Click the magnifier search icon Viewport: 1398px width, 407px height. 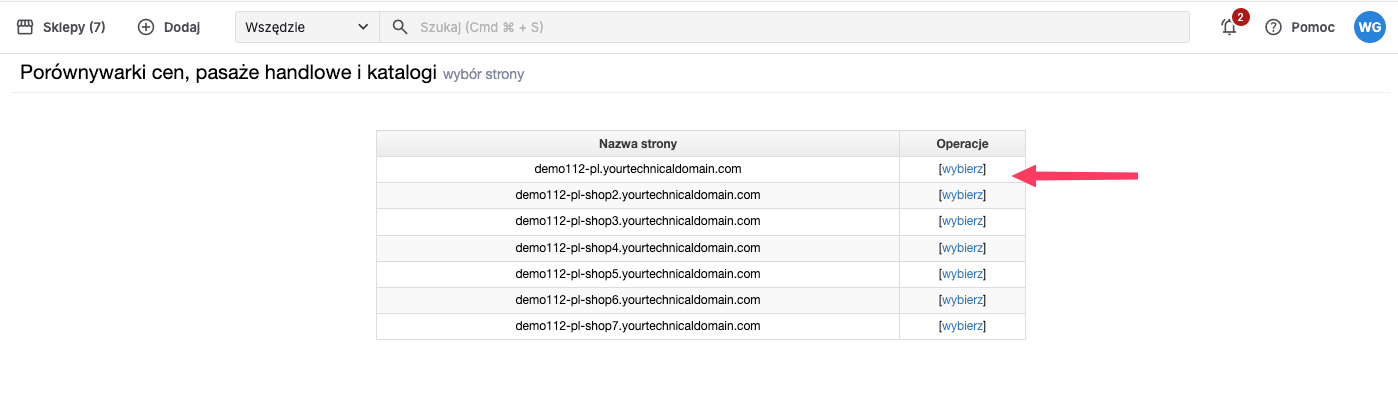point(400,27)
